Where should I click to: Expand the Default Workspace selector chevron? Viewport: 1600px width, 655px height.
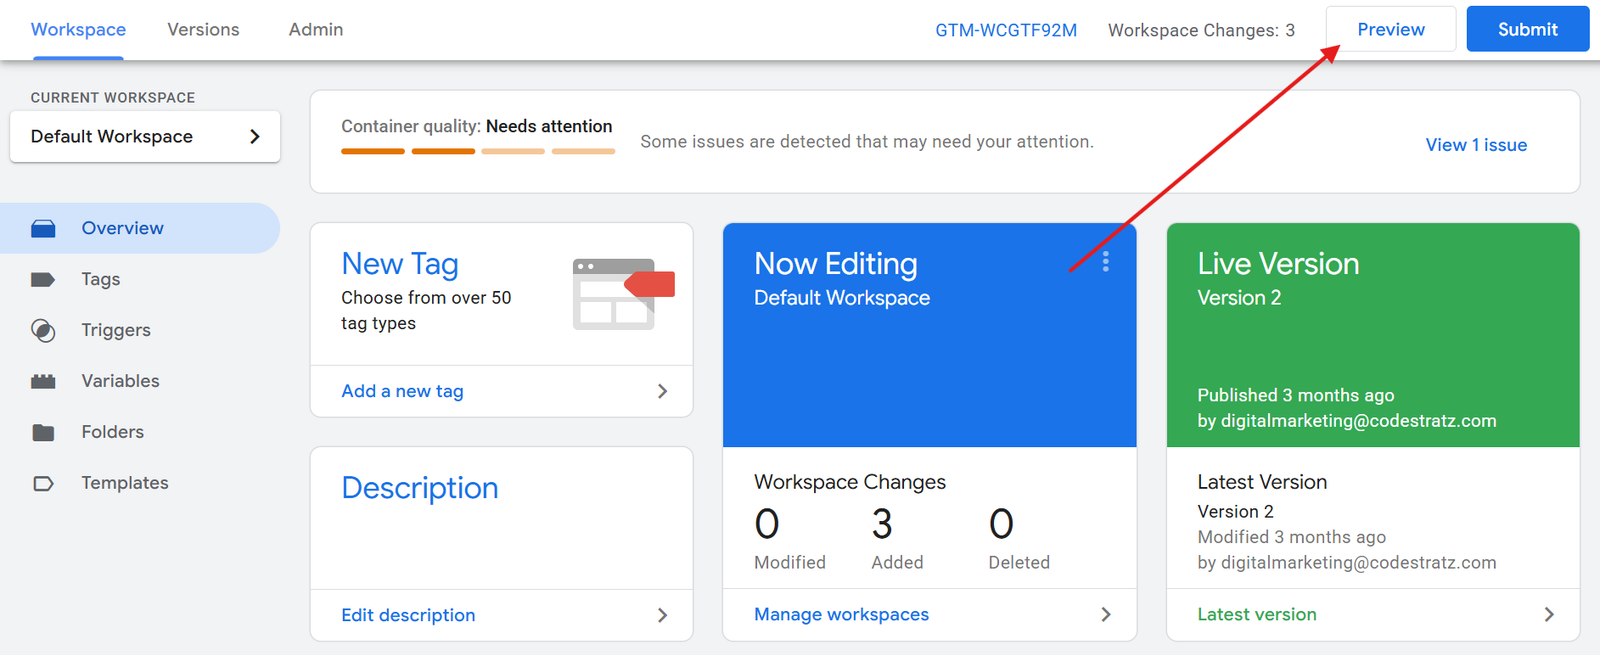(255, 137)
